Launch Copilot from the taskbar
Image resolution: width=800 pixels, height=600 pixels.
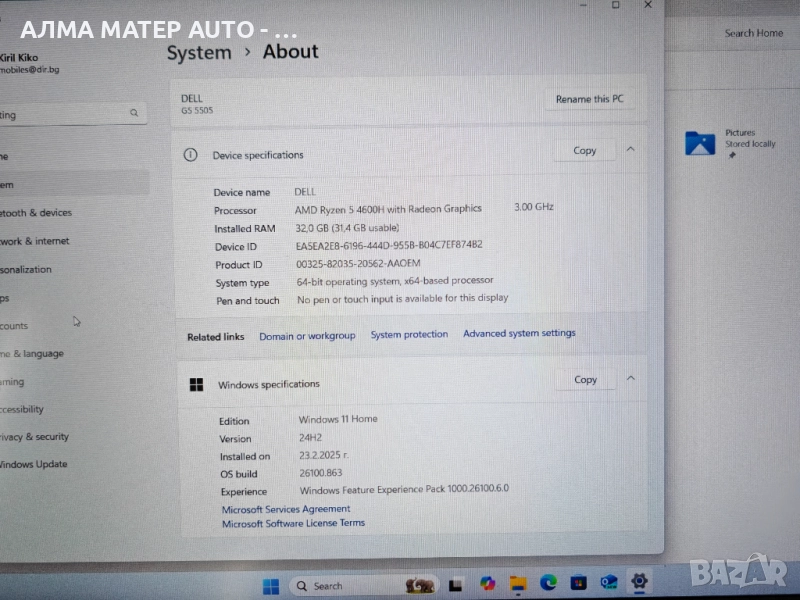487,583
